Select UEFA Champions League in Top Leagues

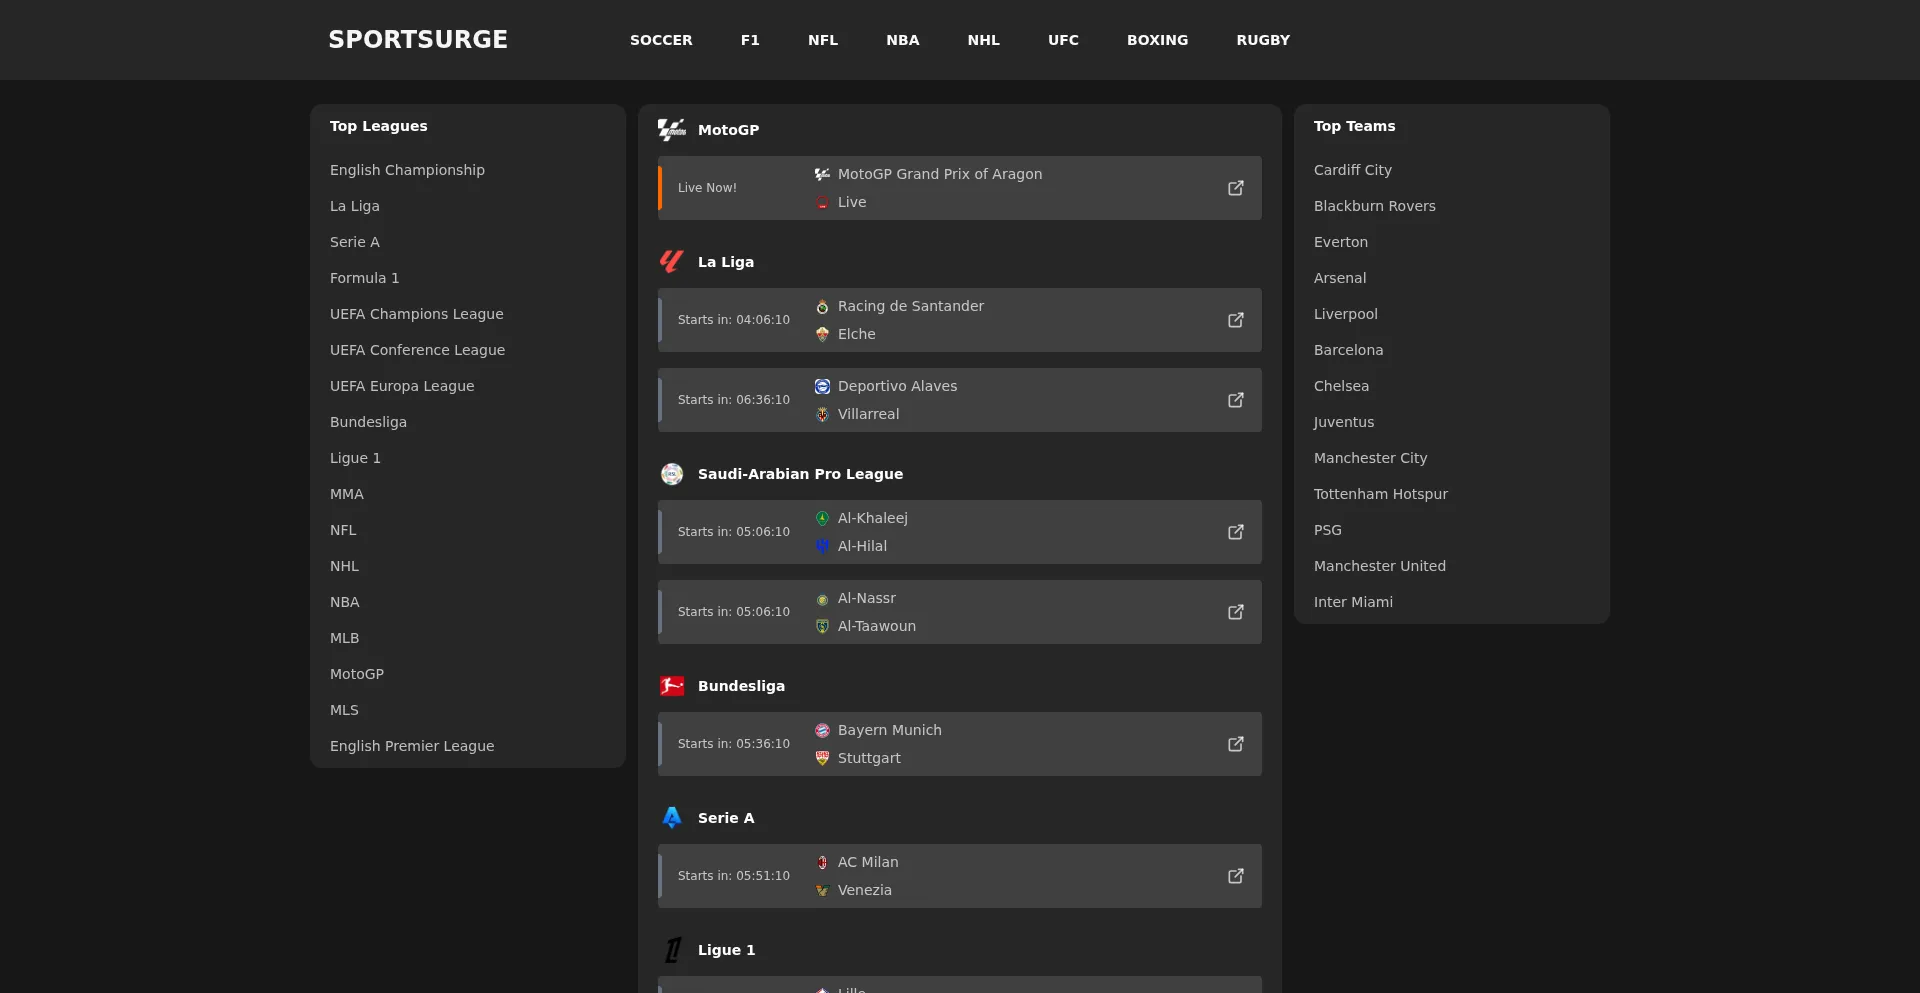[417, 314]
